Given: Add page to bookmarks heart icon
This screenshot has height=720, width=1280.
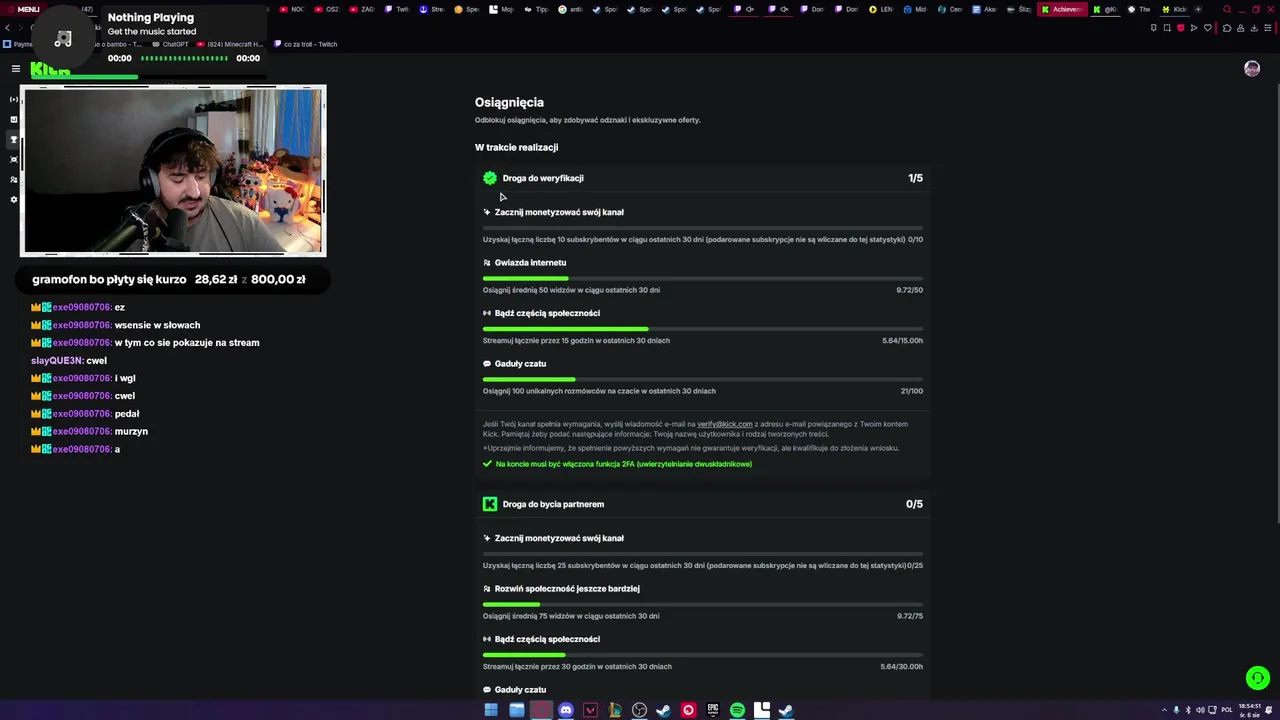Looking at the screenshot, I should (1208, 28).
